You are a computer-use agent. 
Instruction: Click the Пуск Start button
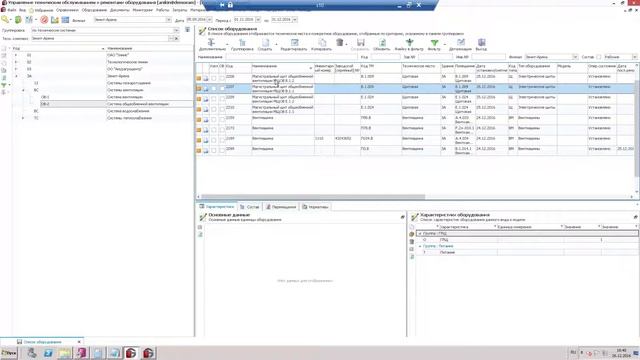(9, 353)
